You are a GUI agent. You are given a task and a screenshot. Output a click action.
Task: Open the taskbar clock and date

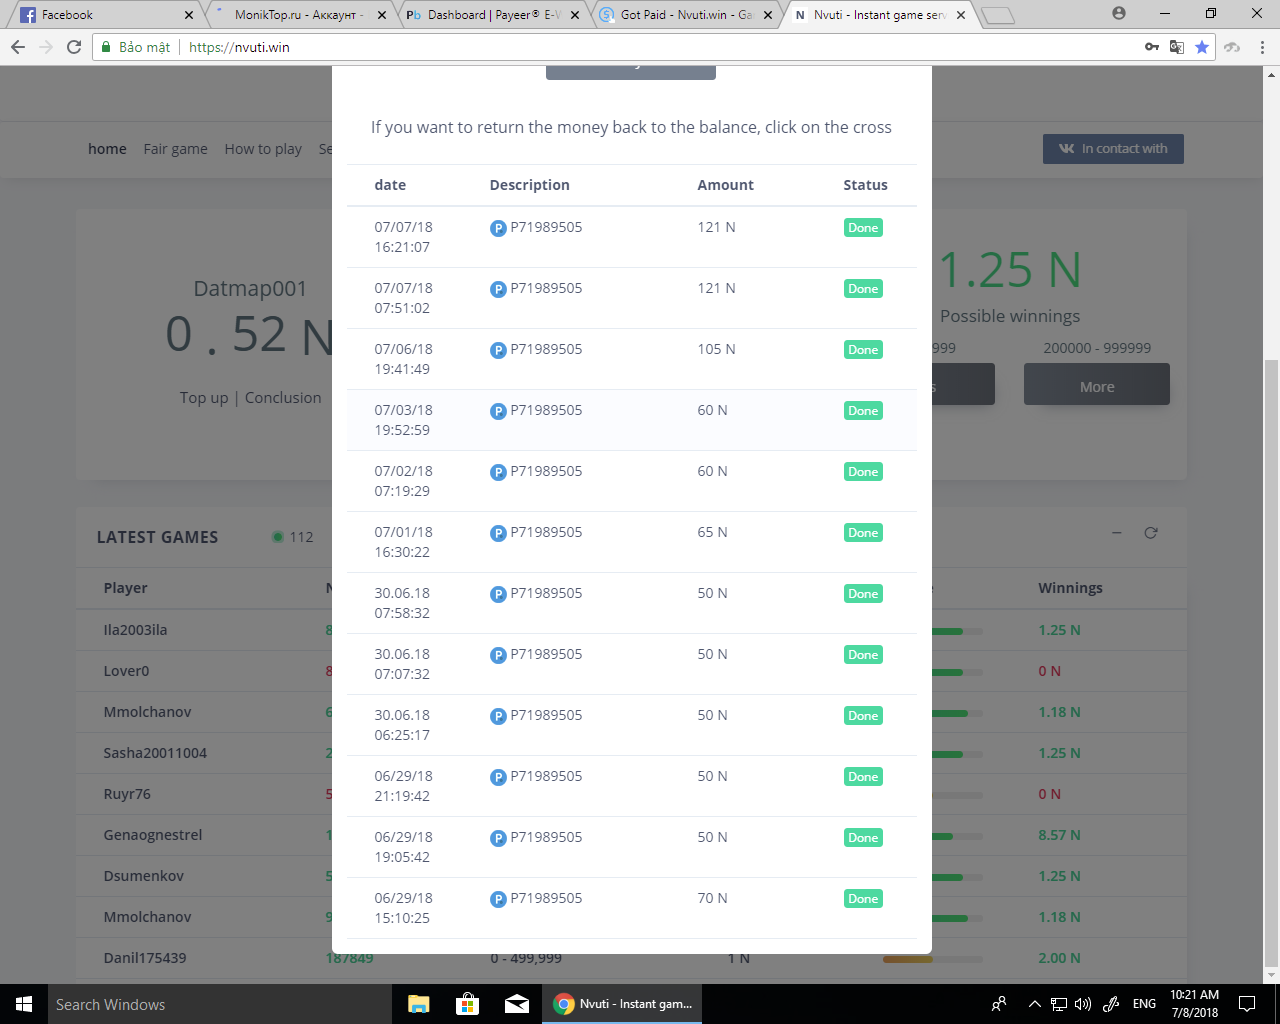pyautogui.click(x=1194, y=1004)
